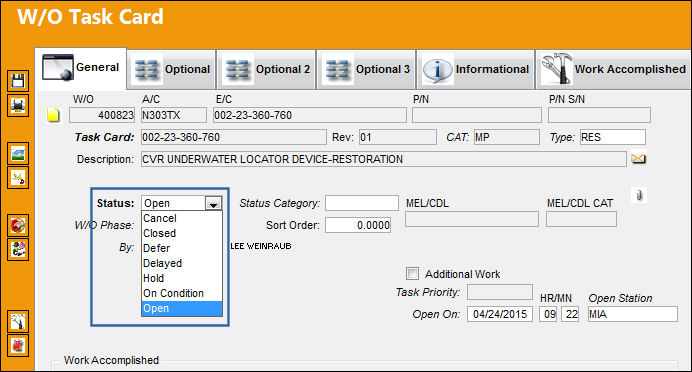Click the Description text field
Screen dimensions: 692x372
384,159
